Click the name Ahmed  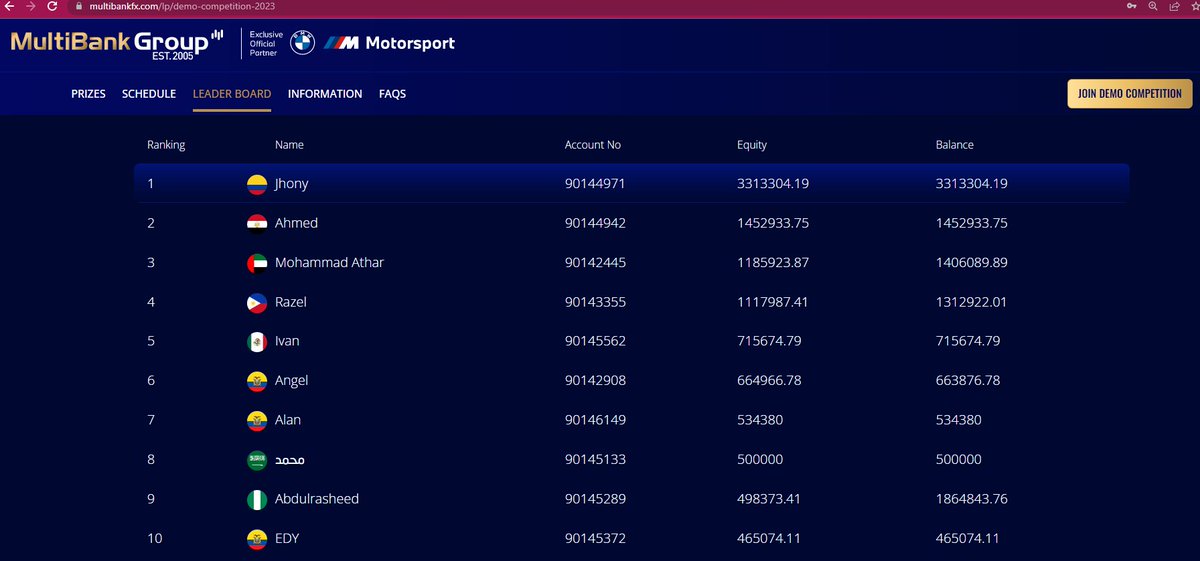(x=296, y=223)
